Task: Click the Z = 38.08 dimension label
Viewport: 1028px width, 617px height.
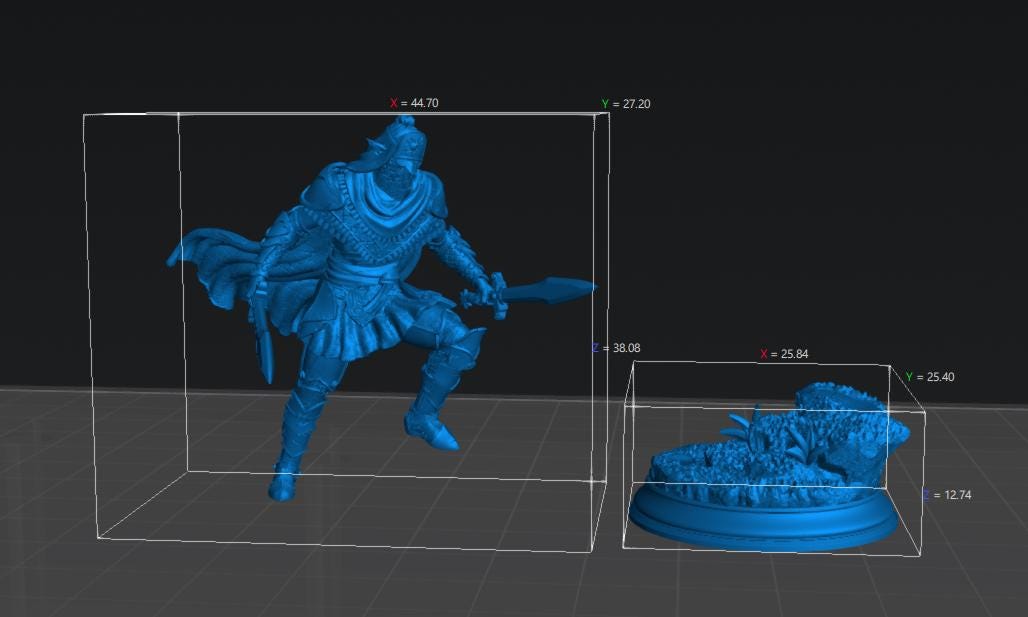Action: pos(616,348)
